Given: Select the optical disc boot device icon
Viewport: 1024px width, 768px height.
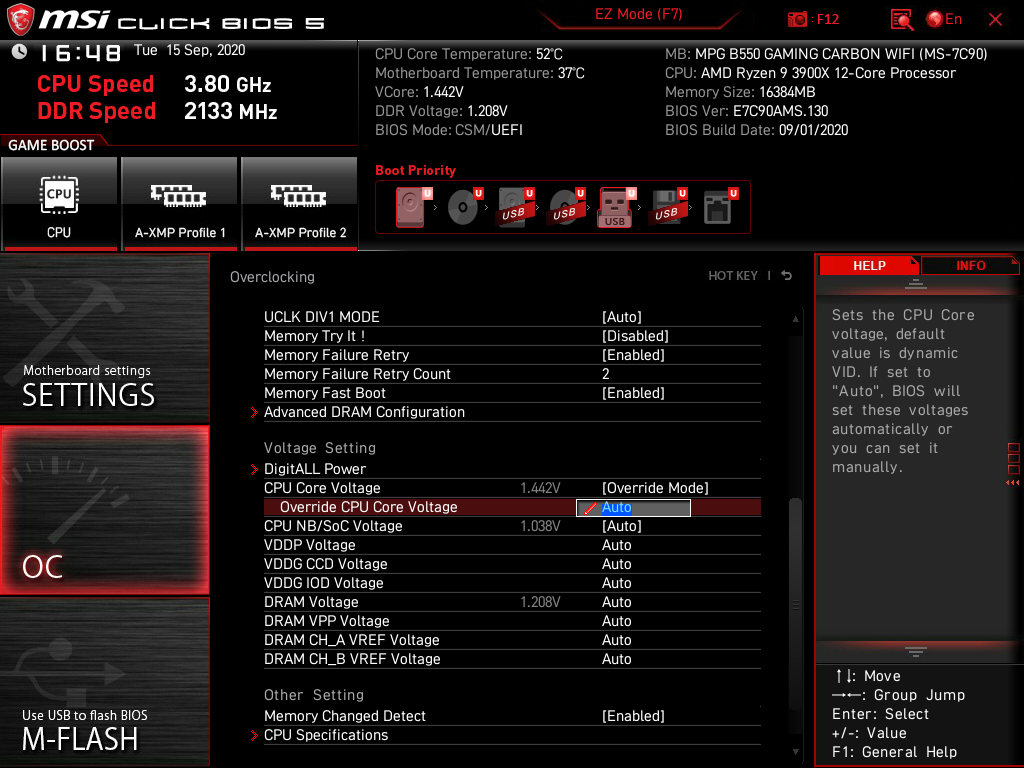Looking at the screenshot, I should click(x=464, y=206).
